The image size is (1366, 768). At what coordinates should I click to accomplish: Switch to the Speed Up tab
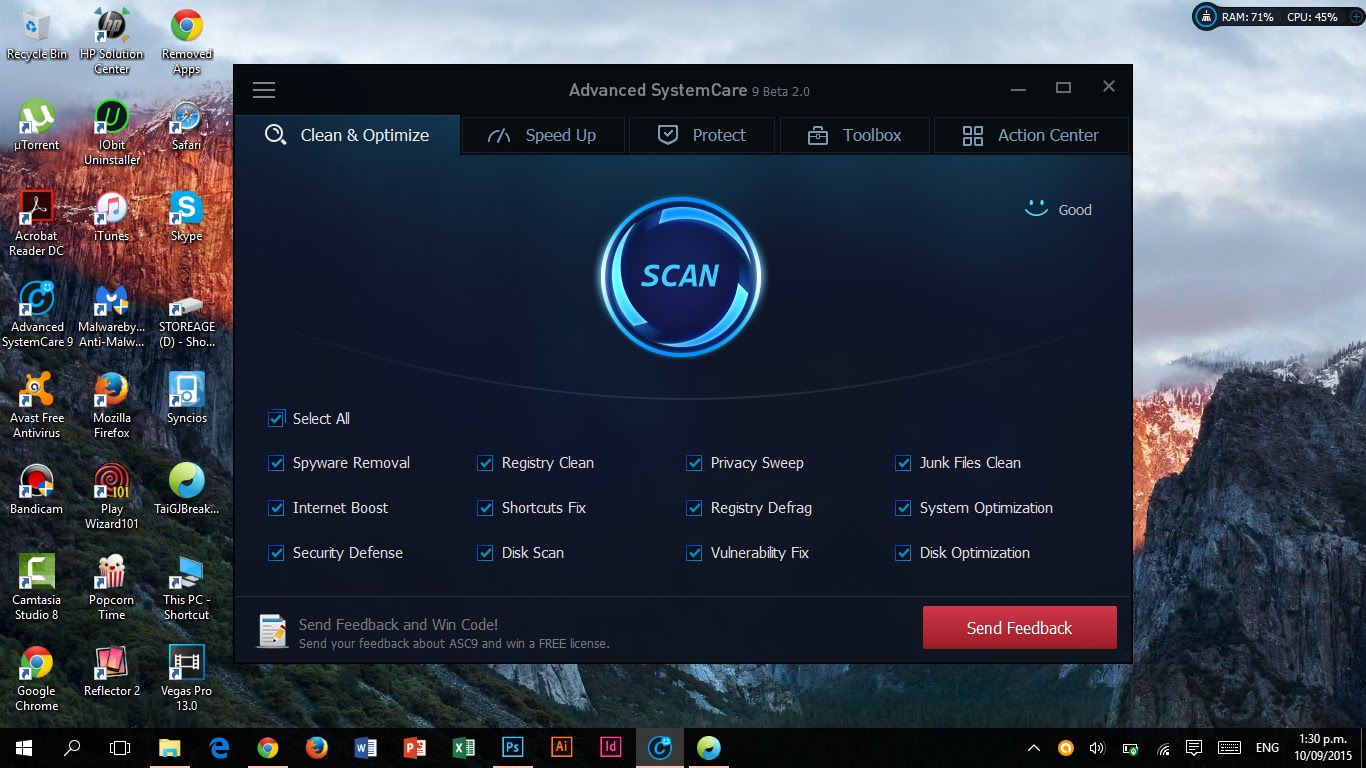click(x=543, y=135)
